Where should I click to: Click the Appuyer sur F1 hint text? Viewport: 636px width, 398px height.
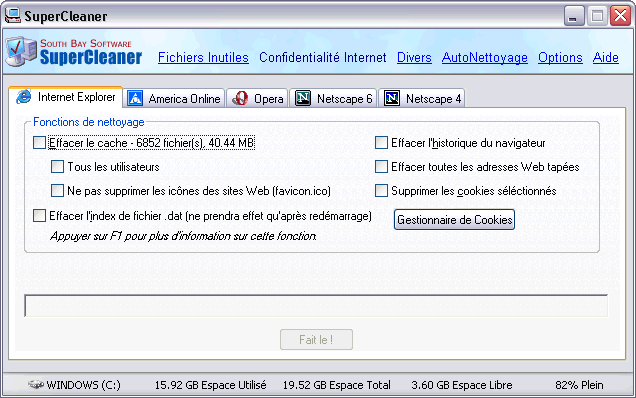pos(183,236)
